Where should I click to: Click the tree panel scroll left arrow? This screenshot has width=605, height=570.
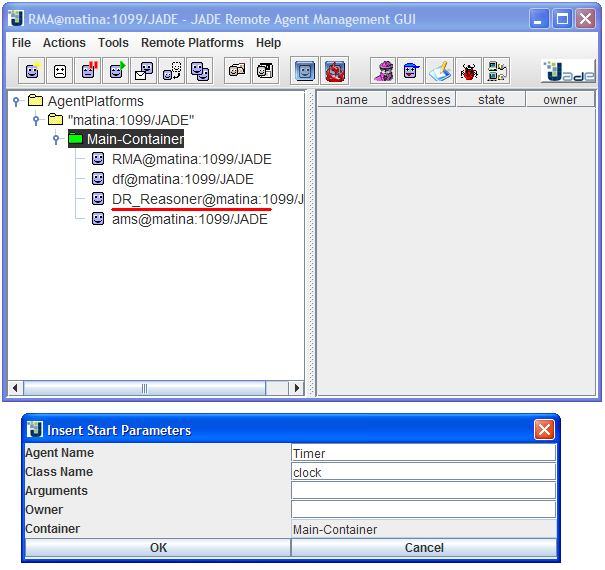pyautogui.click(x=15, y=388)
